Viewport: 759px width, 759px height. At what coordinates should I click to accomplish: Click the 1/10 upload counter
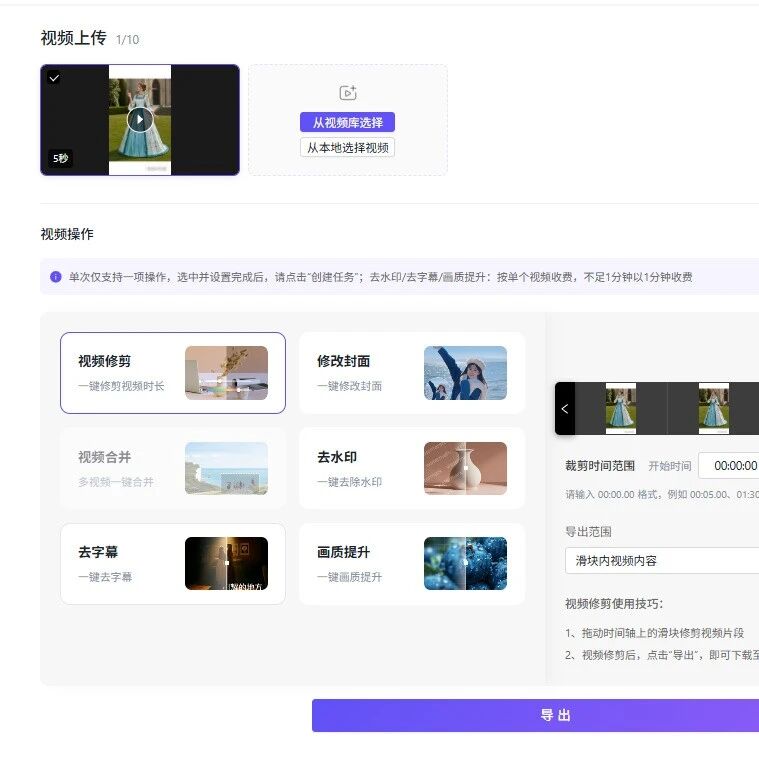point(127,40)
